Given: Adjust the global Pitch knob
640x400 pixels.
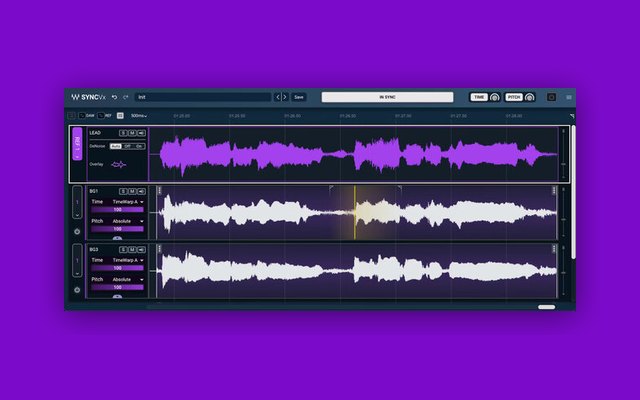Looking at the screenshot, I should click(x=530, y=97).
